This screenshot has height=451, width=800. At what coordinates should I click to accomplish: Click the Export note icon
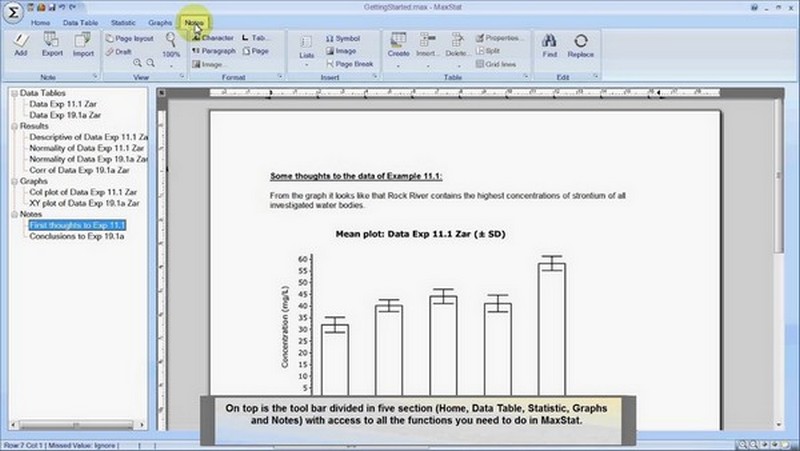52,40
